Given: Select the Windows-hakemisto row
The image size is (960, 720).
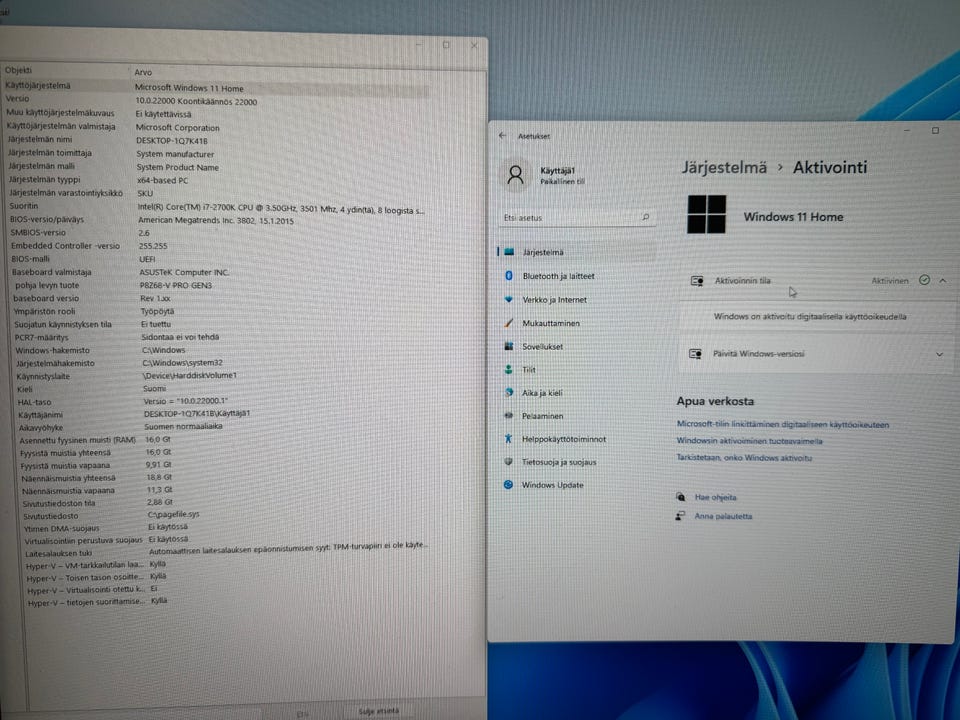Looking at the screenshot, I should [x=224, y=350].
